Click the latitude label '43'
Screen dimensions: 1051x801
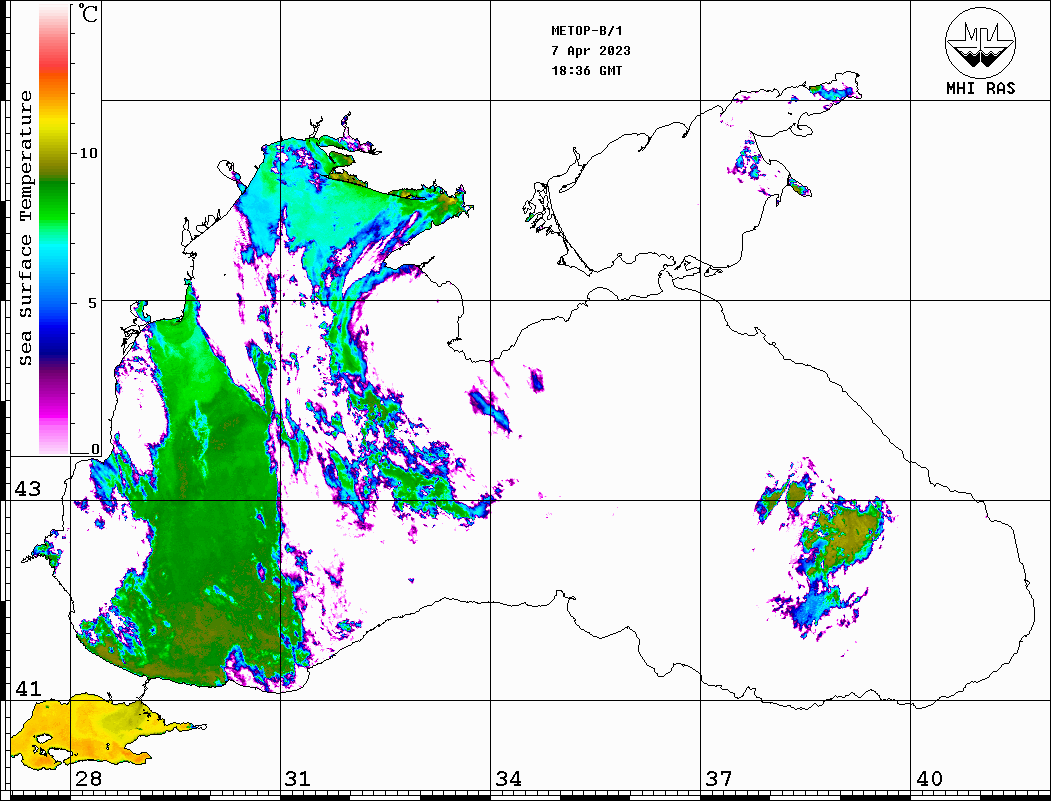(28, 489)
